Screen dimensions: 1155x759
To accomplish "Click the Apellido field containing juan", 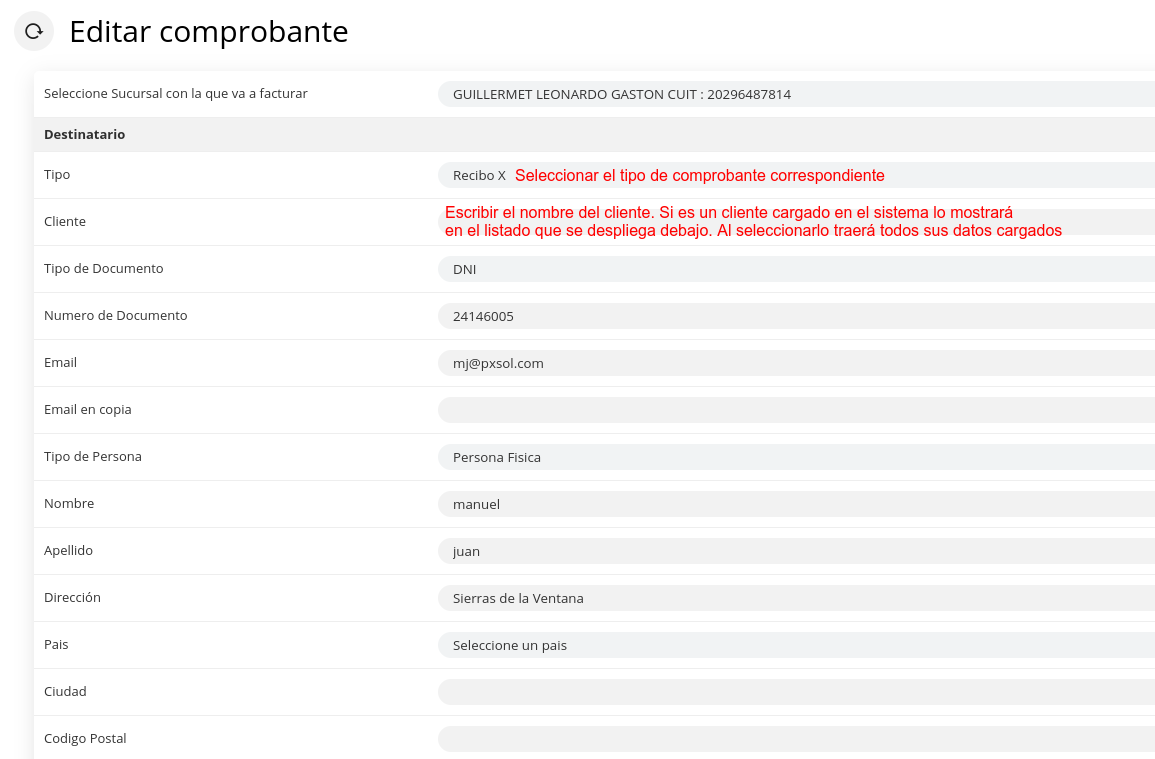I will click(795, 551).
